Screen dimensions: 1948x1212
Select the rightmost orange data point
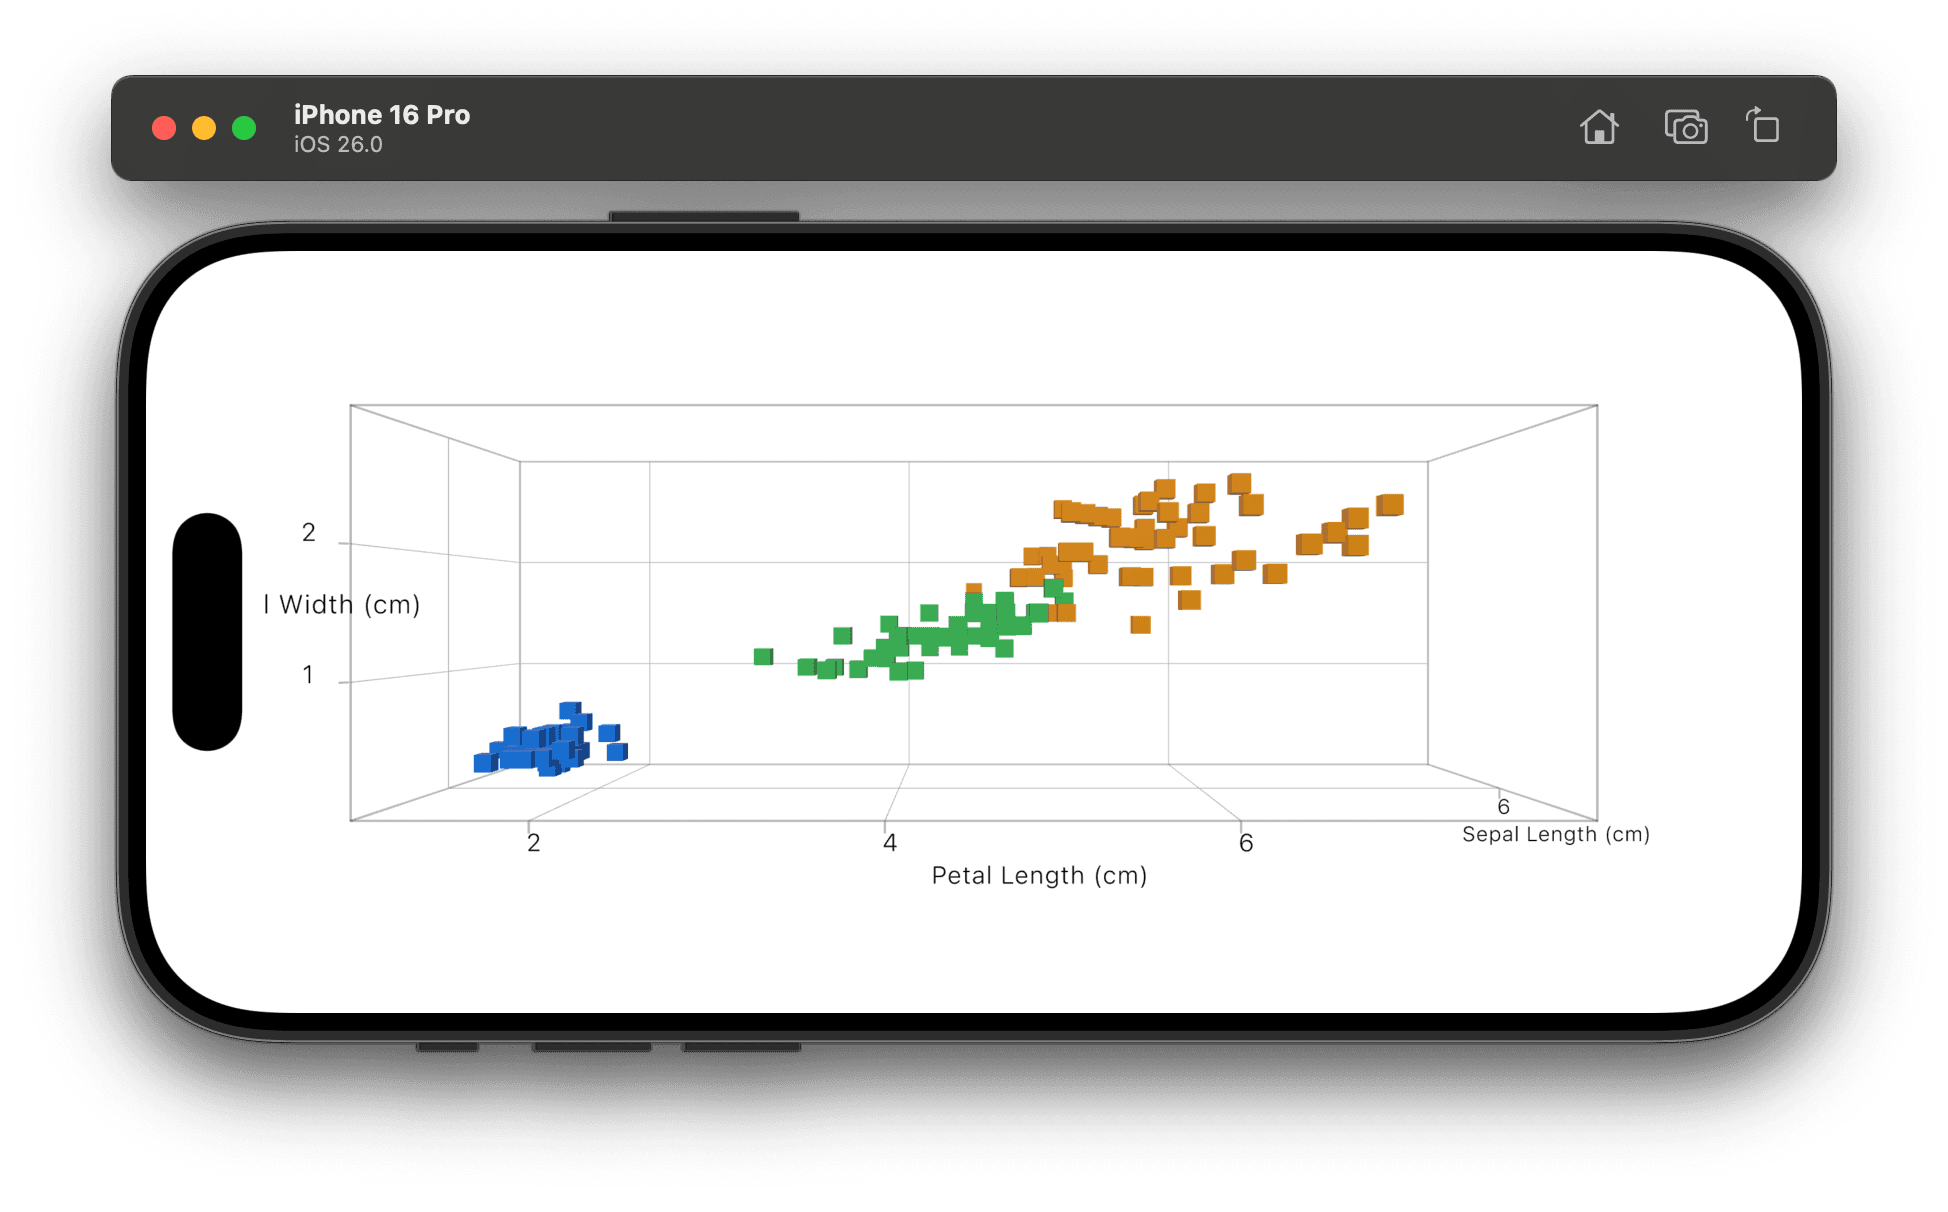[1390, 505]
